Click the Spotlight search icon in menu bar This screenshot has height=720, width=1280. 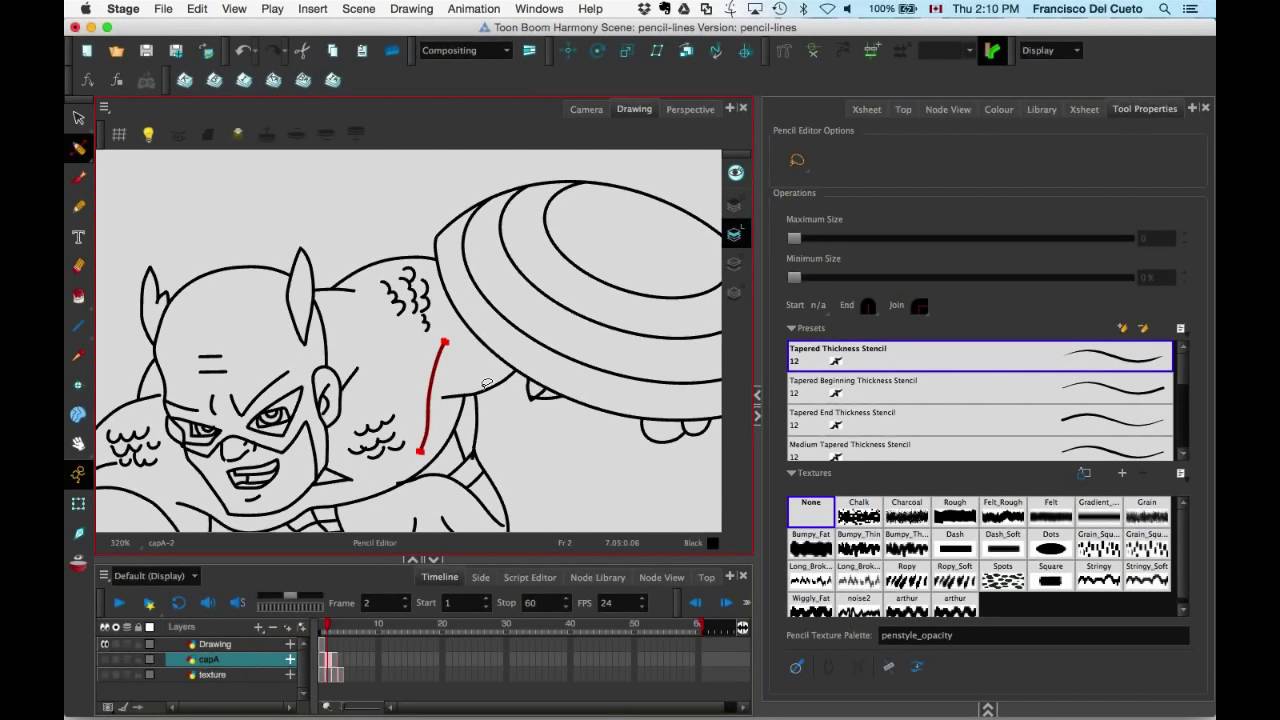coord(1165,9)
